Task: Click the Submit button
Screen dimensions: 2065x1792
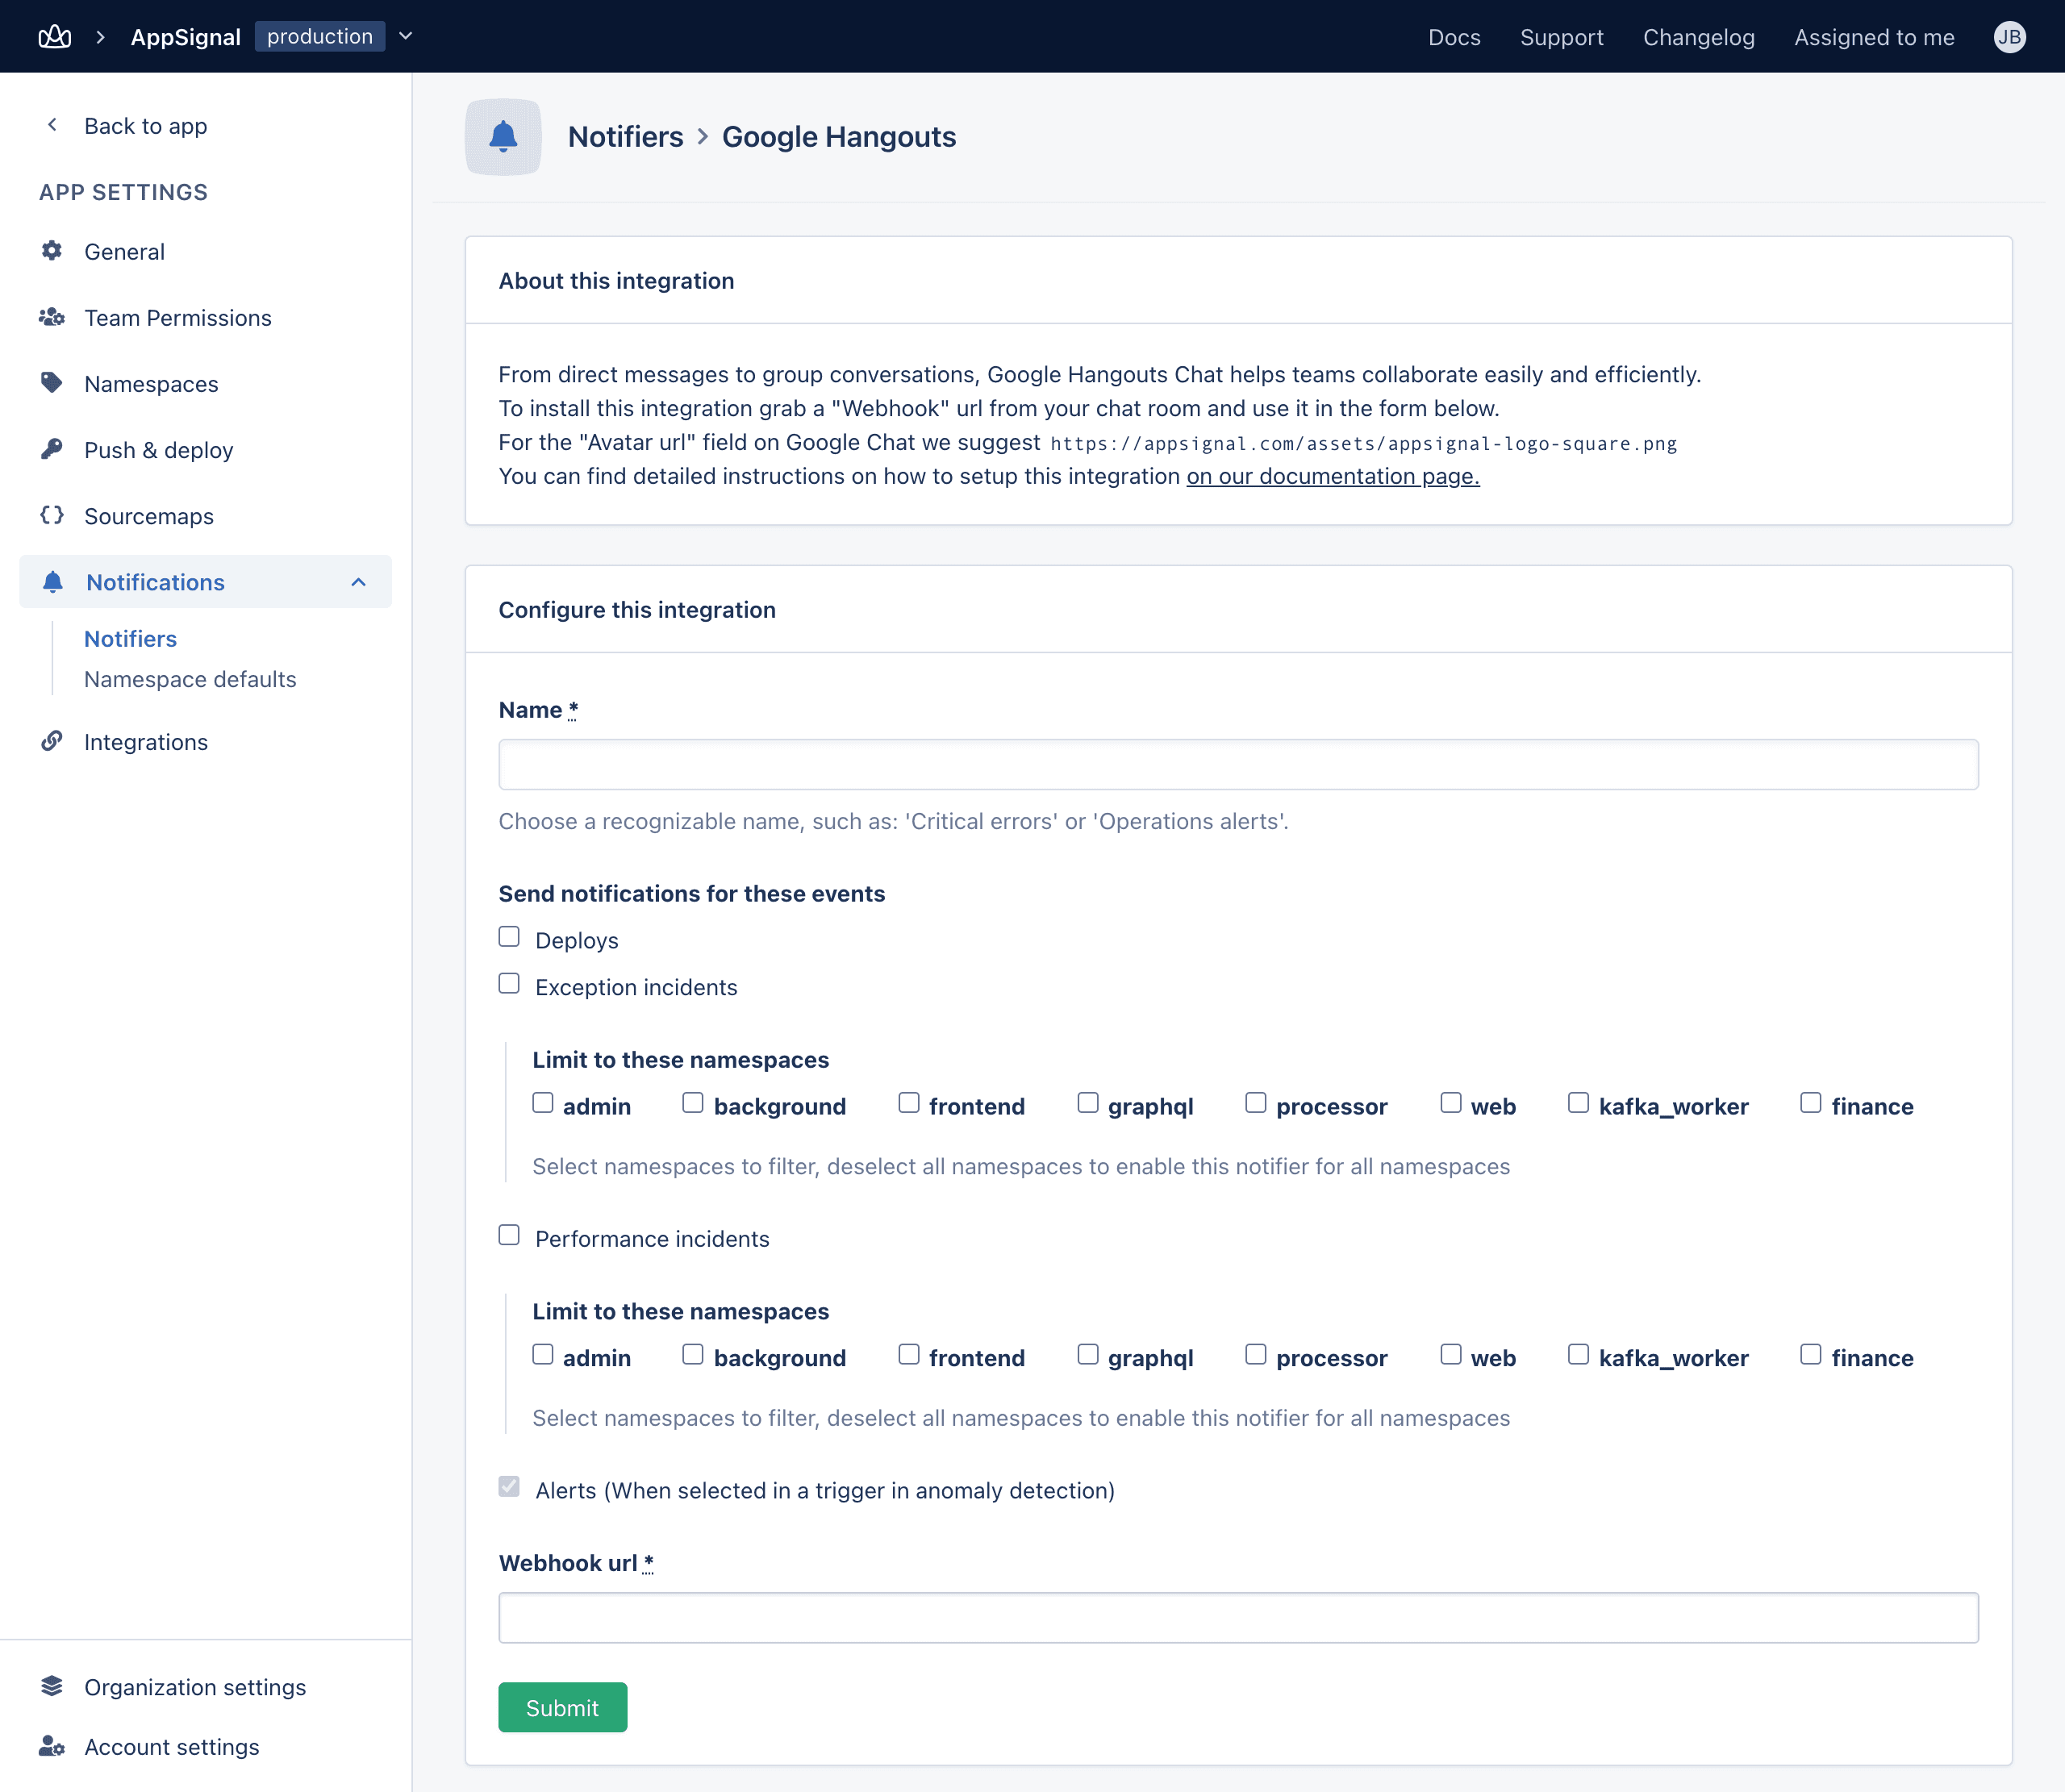Action: [x=562, y=1707]
